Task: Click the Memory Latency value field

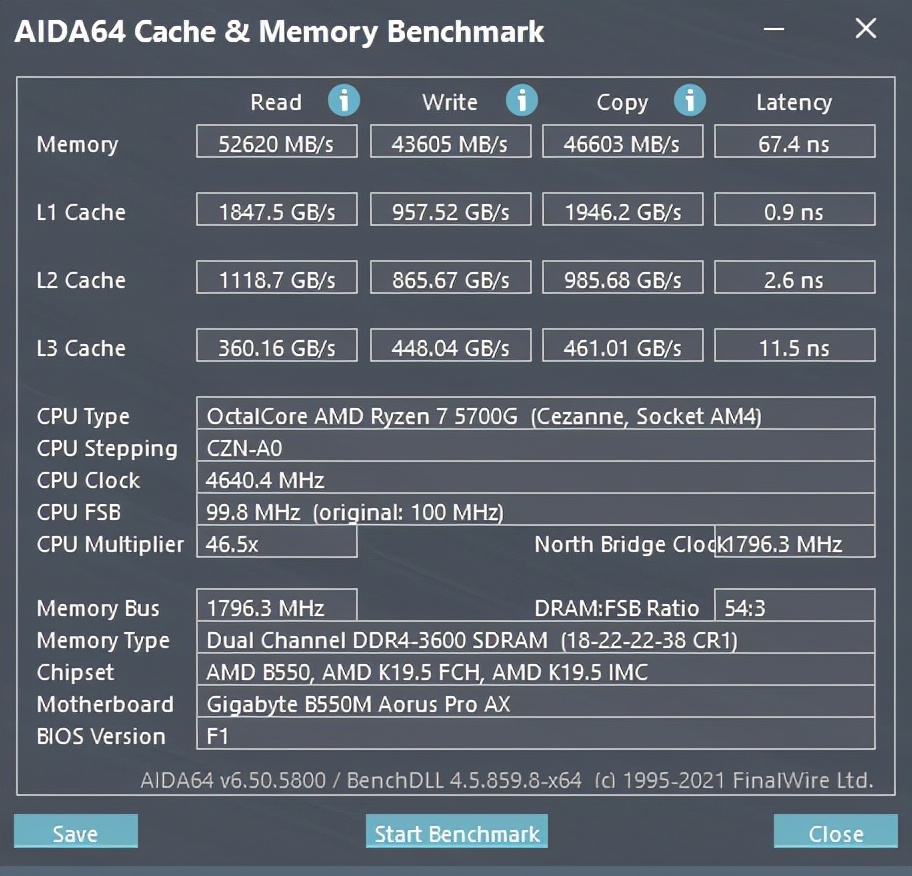Action: 794,143
